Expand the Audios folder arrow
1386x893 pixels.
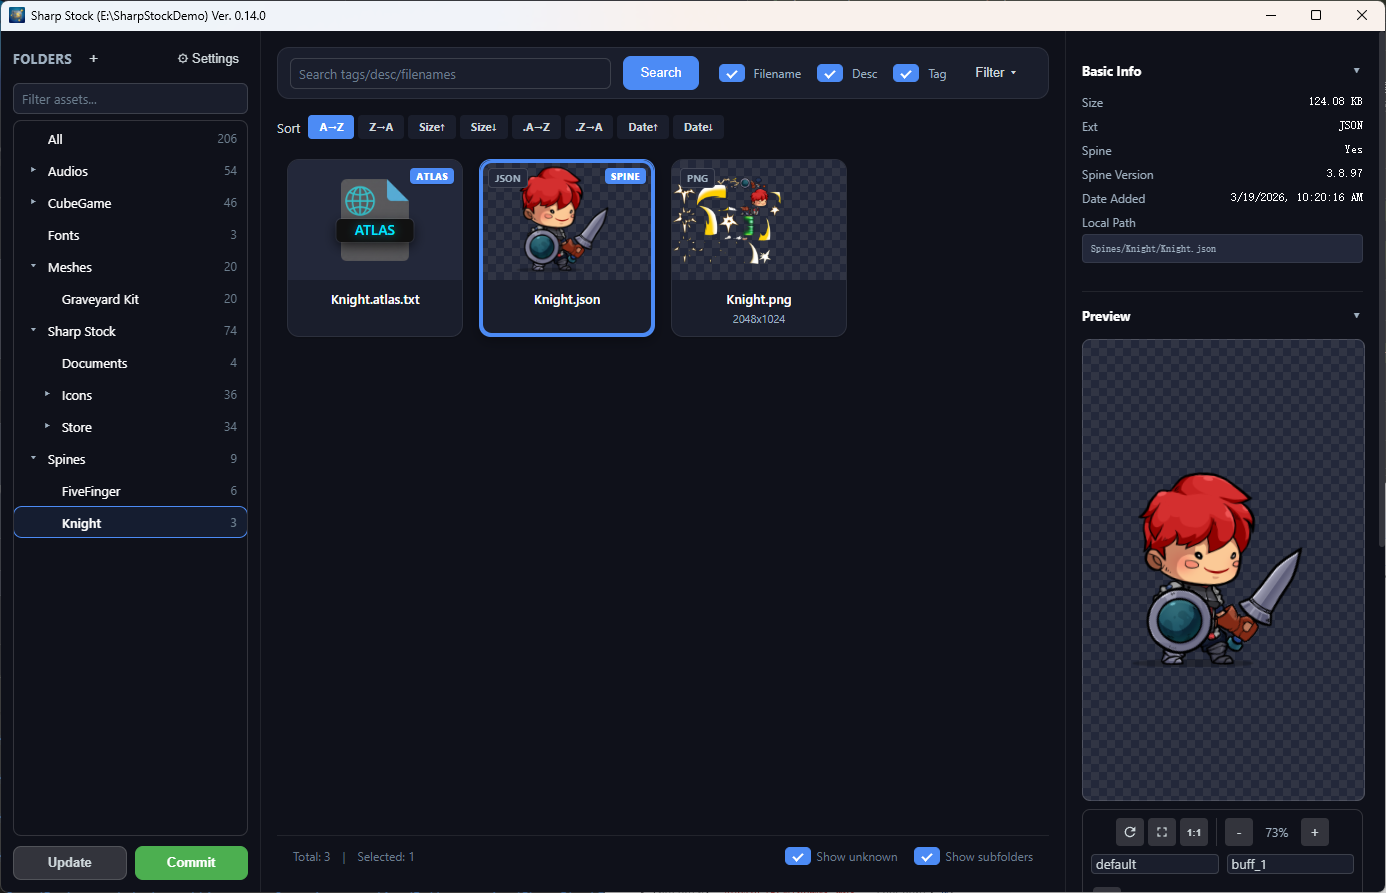pyautogui.click(x=33, y=171)
